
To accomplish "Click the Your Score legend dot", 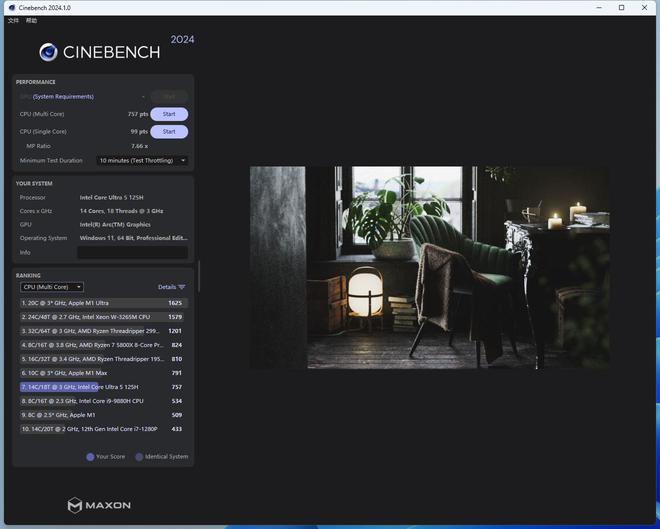I will coord(90,457).
